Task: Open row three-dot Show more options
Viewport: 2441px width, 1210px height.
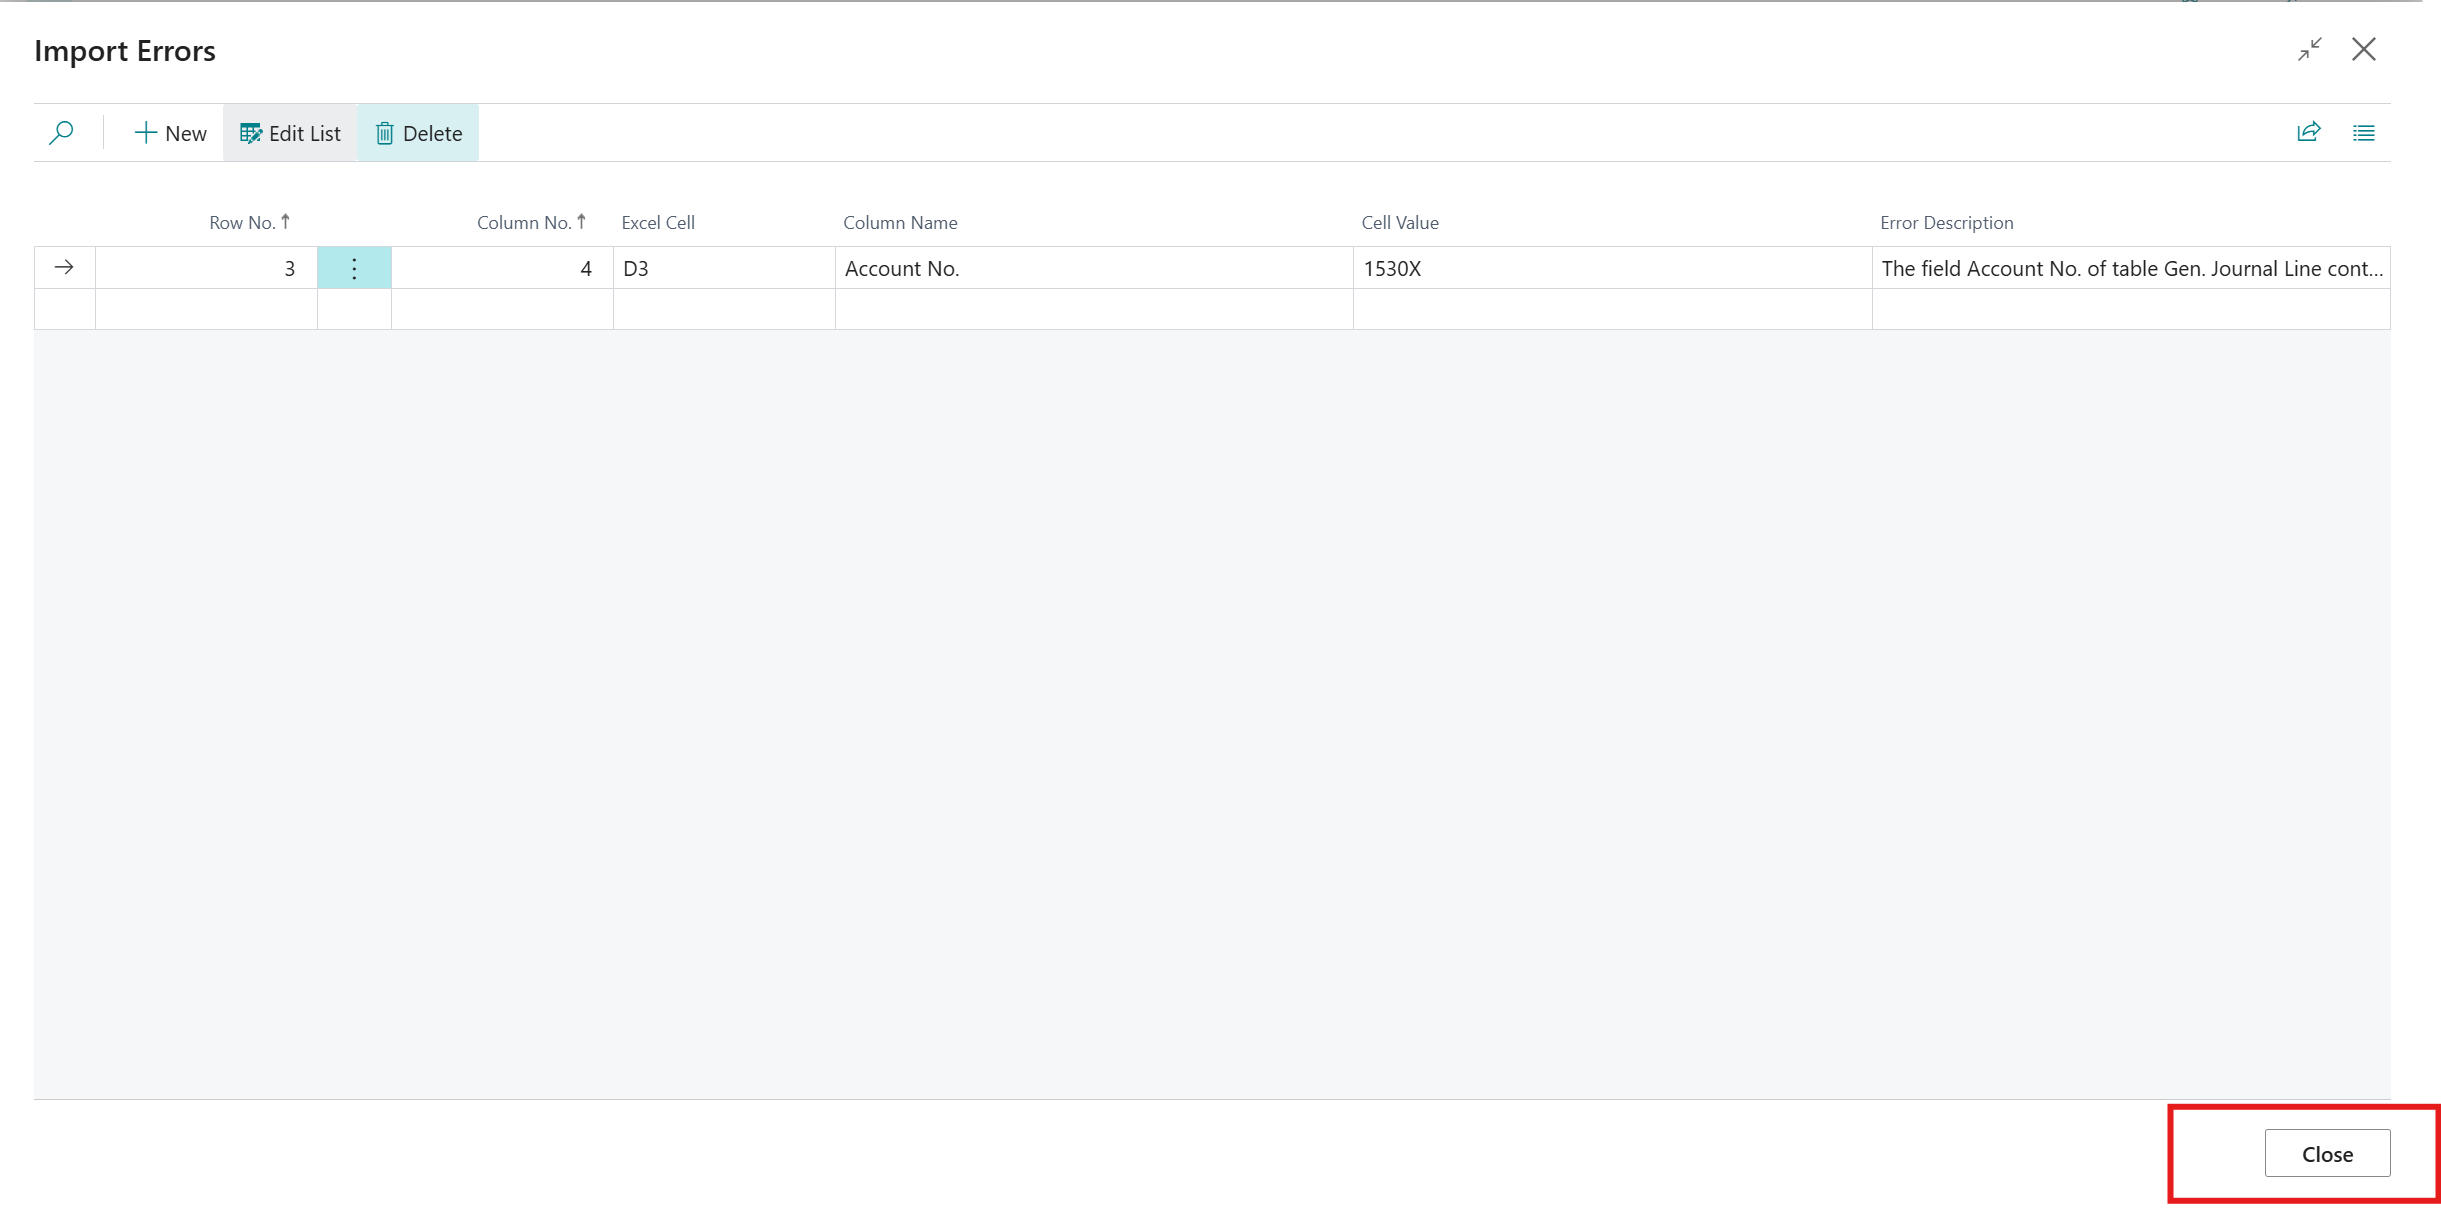Action: point(354,268)
